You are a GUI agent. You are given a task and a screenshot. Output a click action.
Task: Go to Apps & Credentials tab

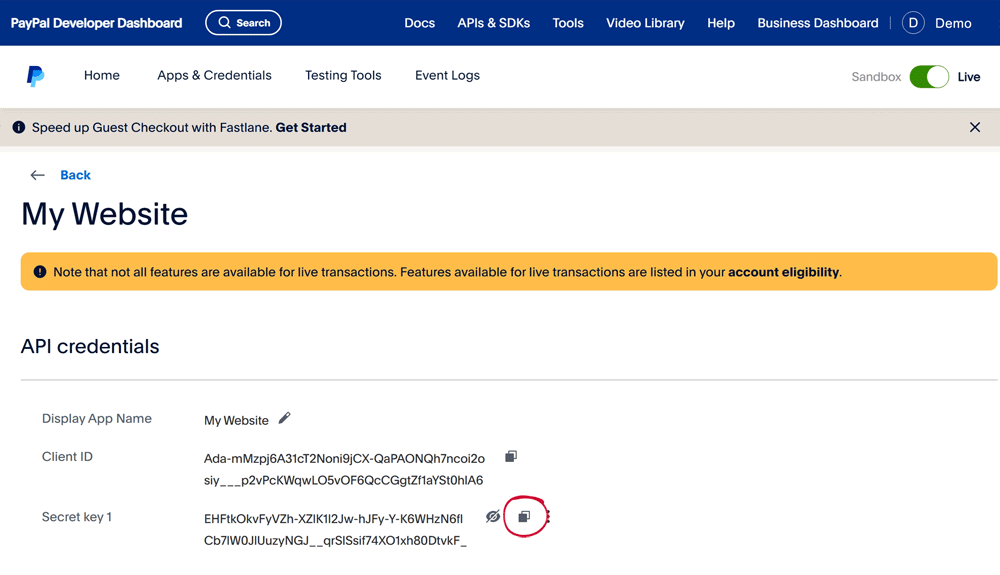[214, 76]
